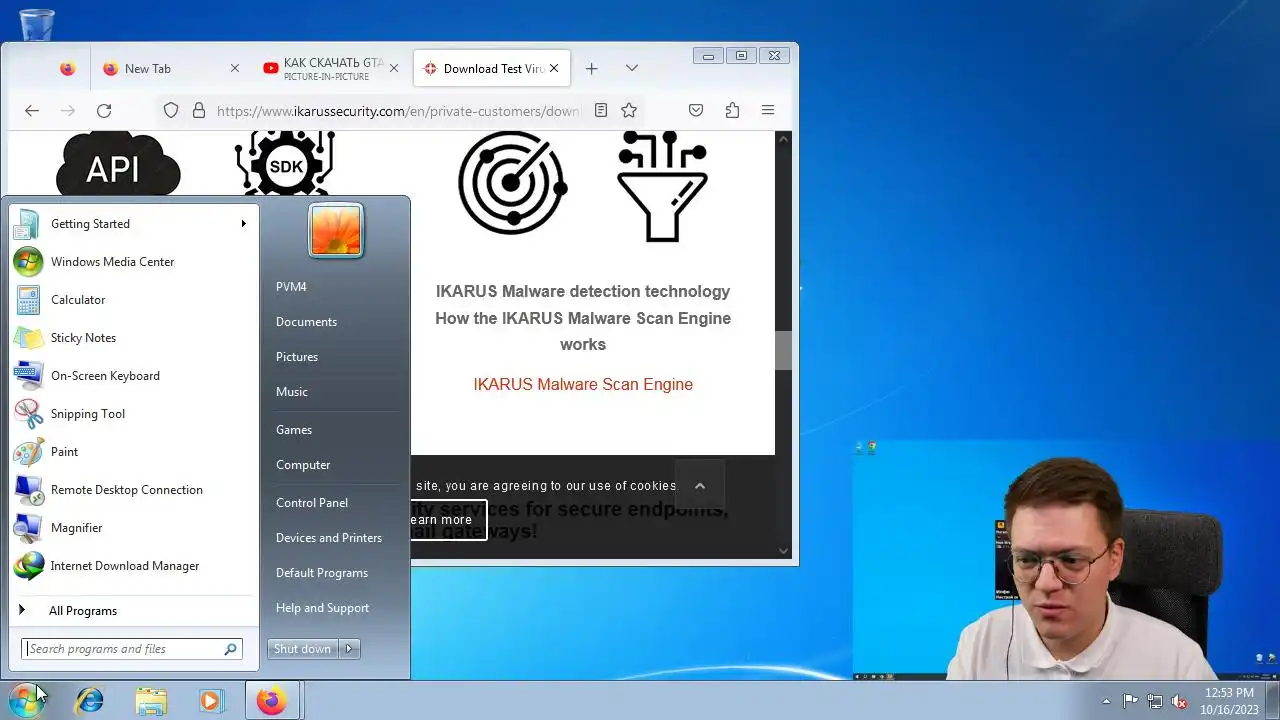Click the ikarussecurity.com address bar
The image size is (1280, 720).
click(x=398, y=111)
